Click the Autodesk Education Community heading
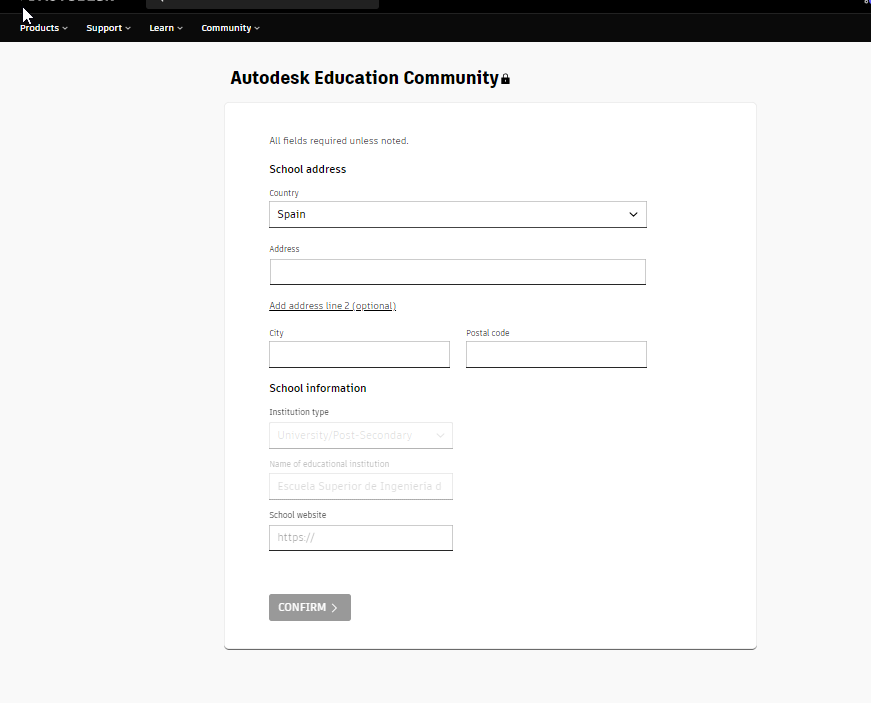Viewport: 871px width, 703px height. point(364,78)
